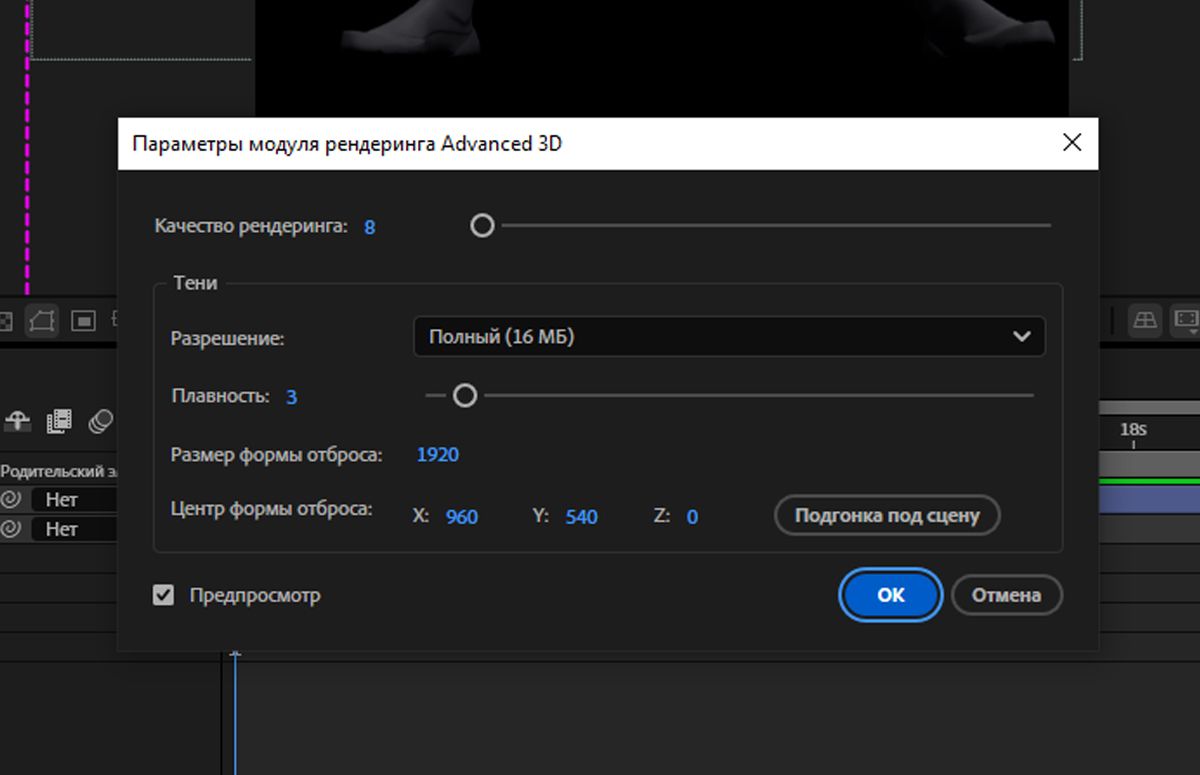This screenshot has height=775, width=1200.
Task: Click the X value "960" of cast shape center
Action: point(463,516)
